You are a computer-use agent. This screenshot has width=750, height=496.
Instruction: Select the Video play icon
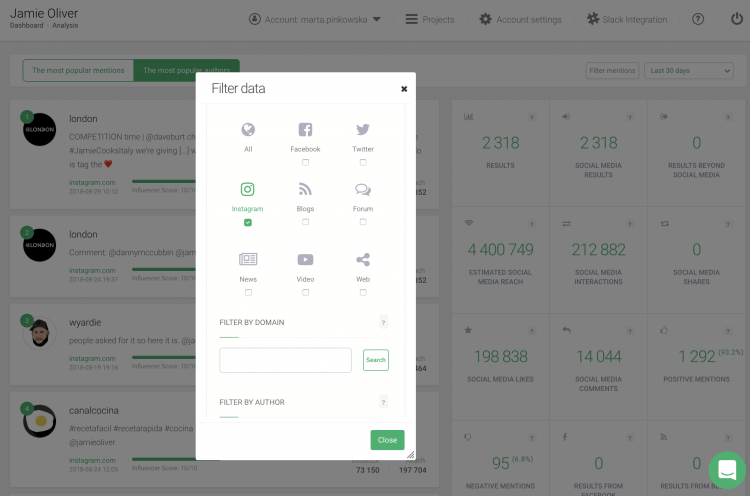coord(305,260)
